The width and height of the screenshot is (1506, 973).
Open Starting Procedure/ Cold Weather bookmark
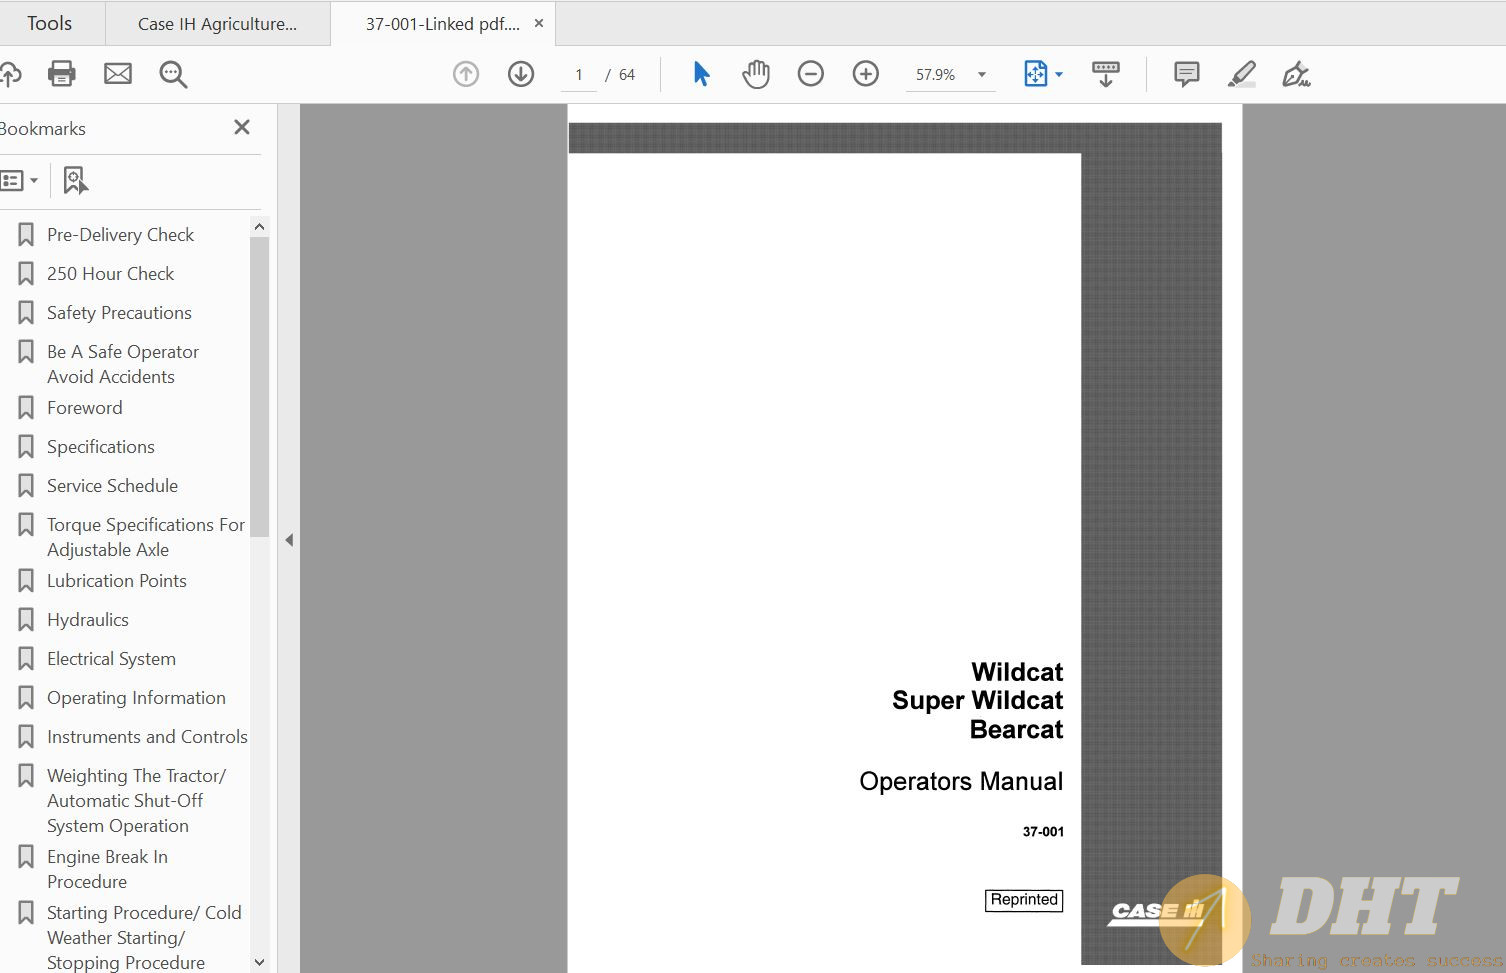144,938
